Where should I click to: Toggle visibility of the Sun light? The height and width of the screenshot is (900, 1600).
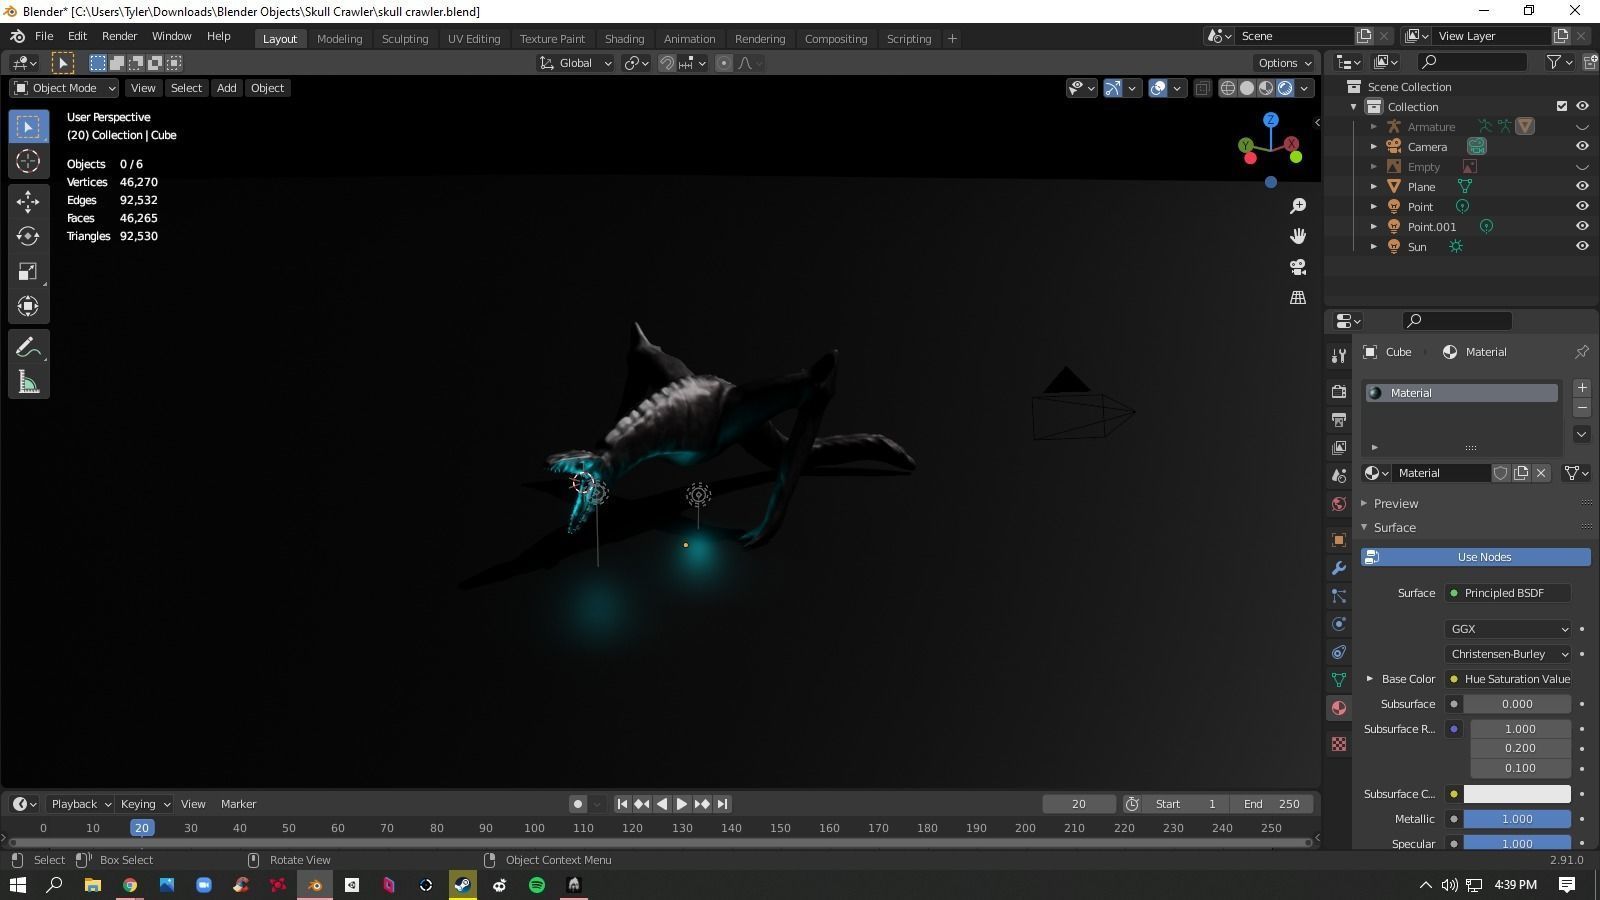tap(1582, 246)
